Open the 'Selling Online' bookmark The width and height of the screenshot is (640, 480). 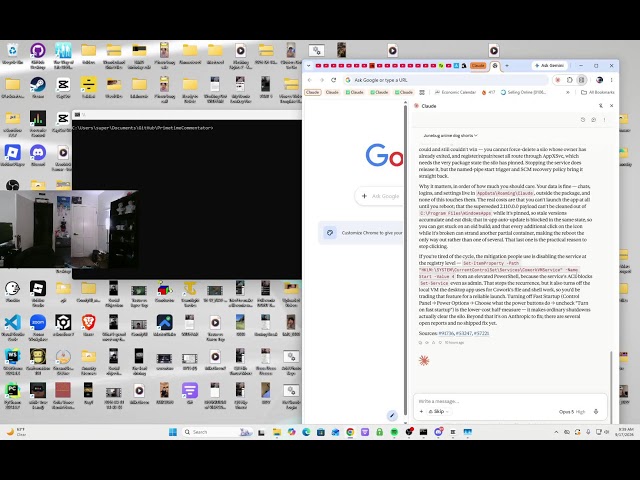click(x=523, y=92)
